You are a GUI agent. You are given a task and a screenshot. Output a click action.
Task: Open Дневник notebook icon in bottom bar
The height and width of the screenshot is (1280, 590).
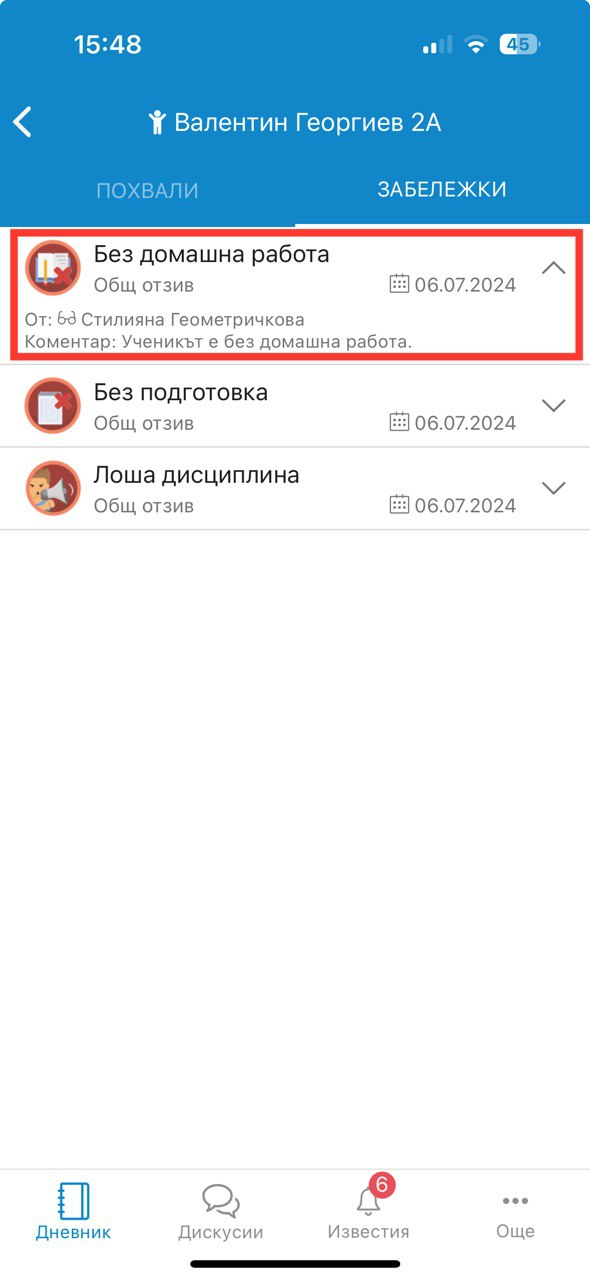click(x=73, y=1200)
